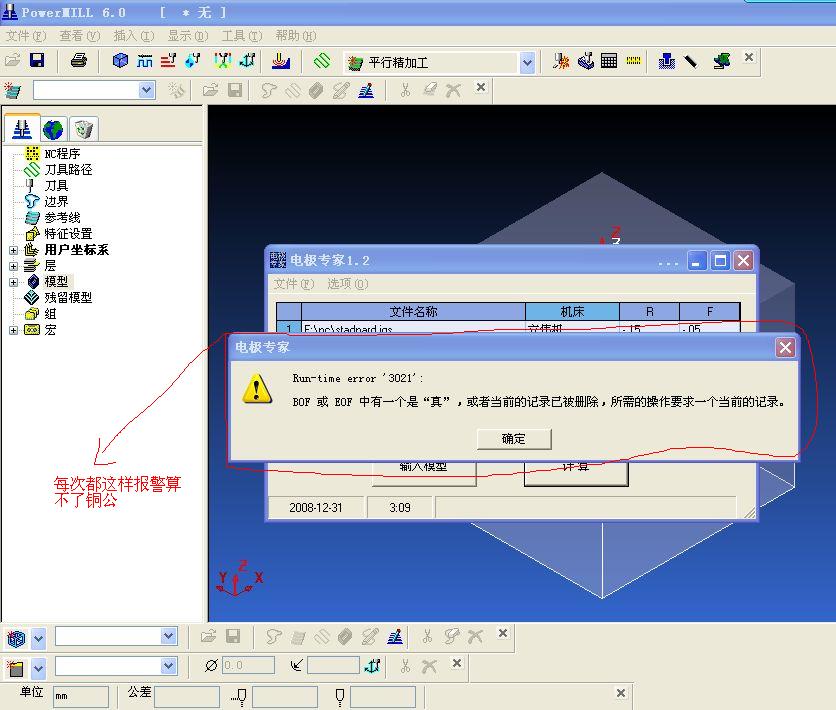Select 边界 tree item
This screenshot has width=836, height=710.
[x=56, y=201]
